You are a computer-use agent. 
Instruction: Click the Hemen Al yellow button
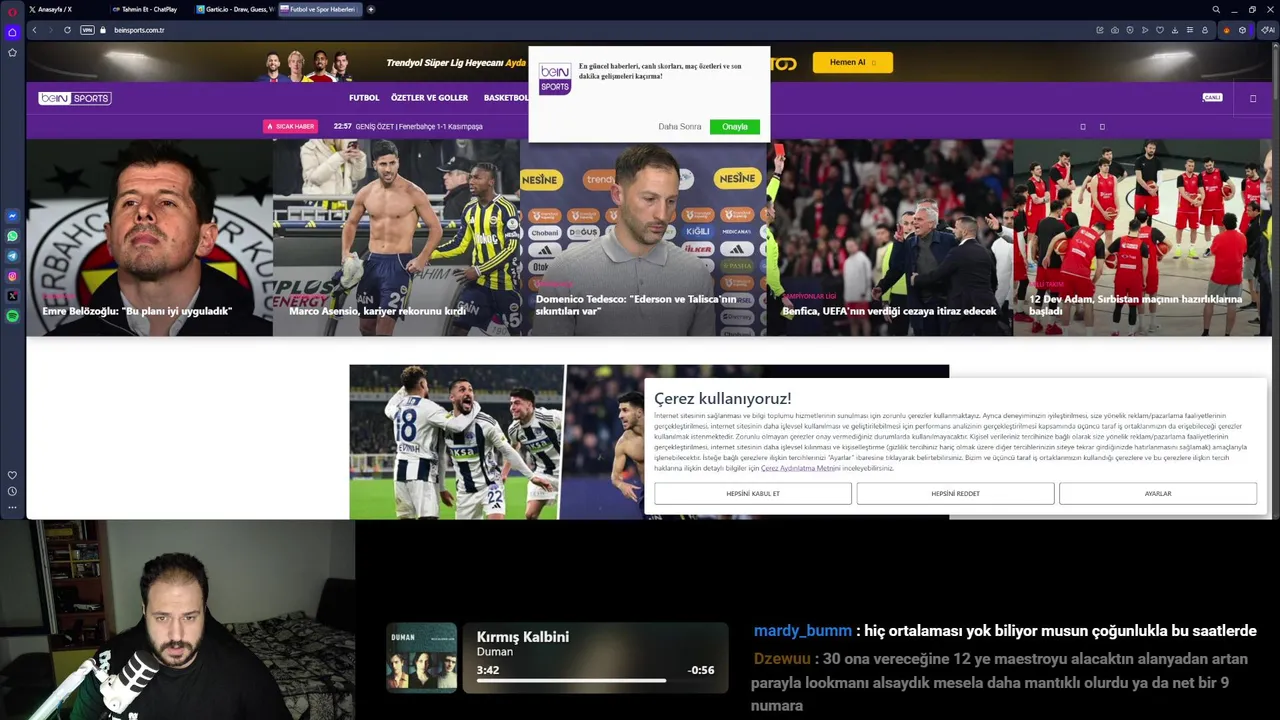[852, 62]
